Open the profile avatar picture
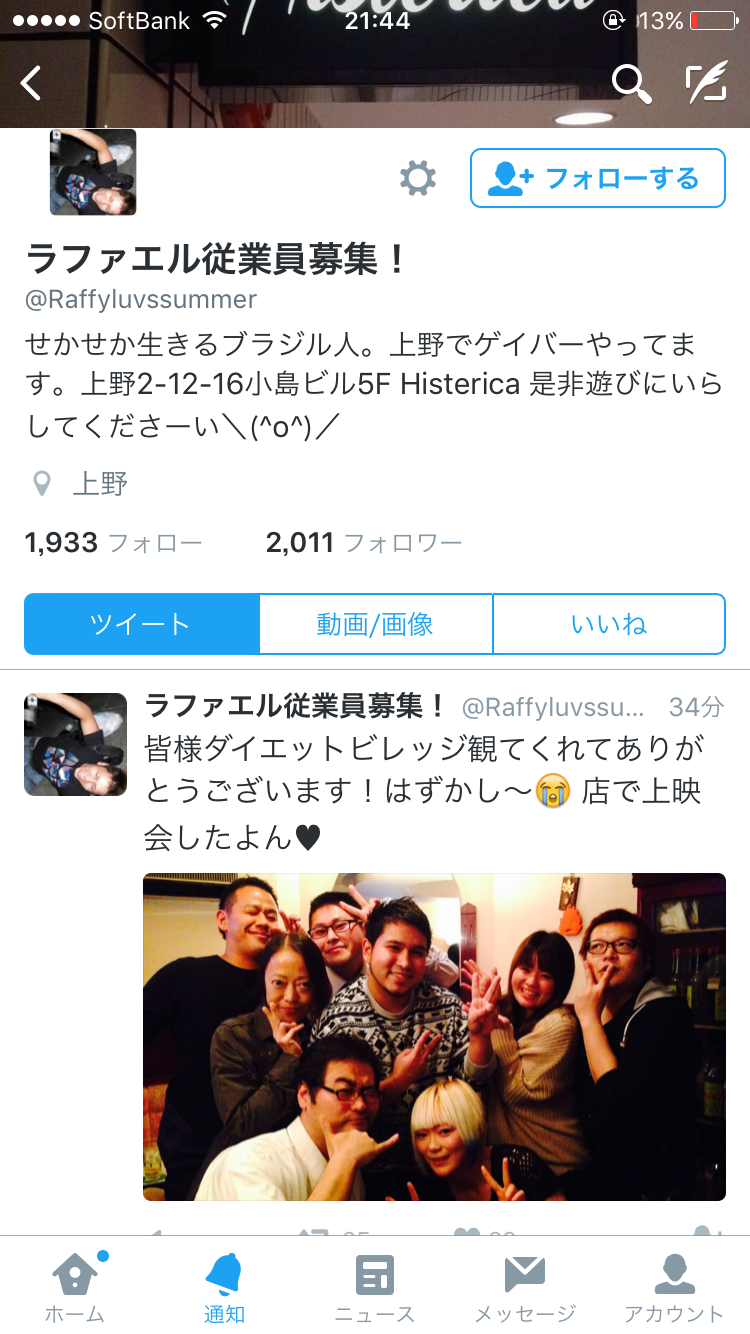Image resolution: width=750 pixels, height=1334 pixels. (93, 172)
